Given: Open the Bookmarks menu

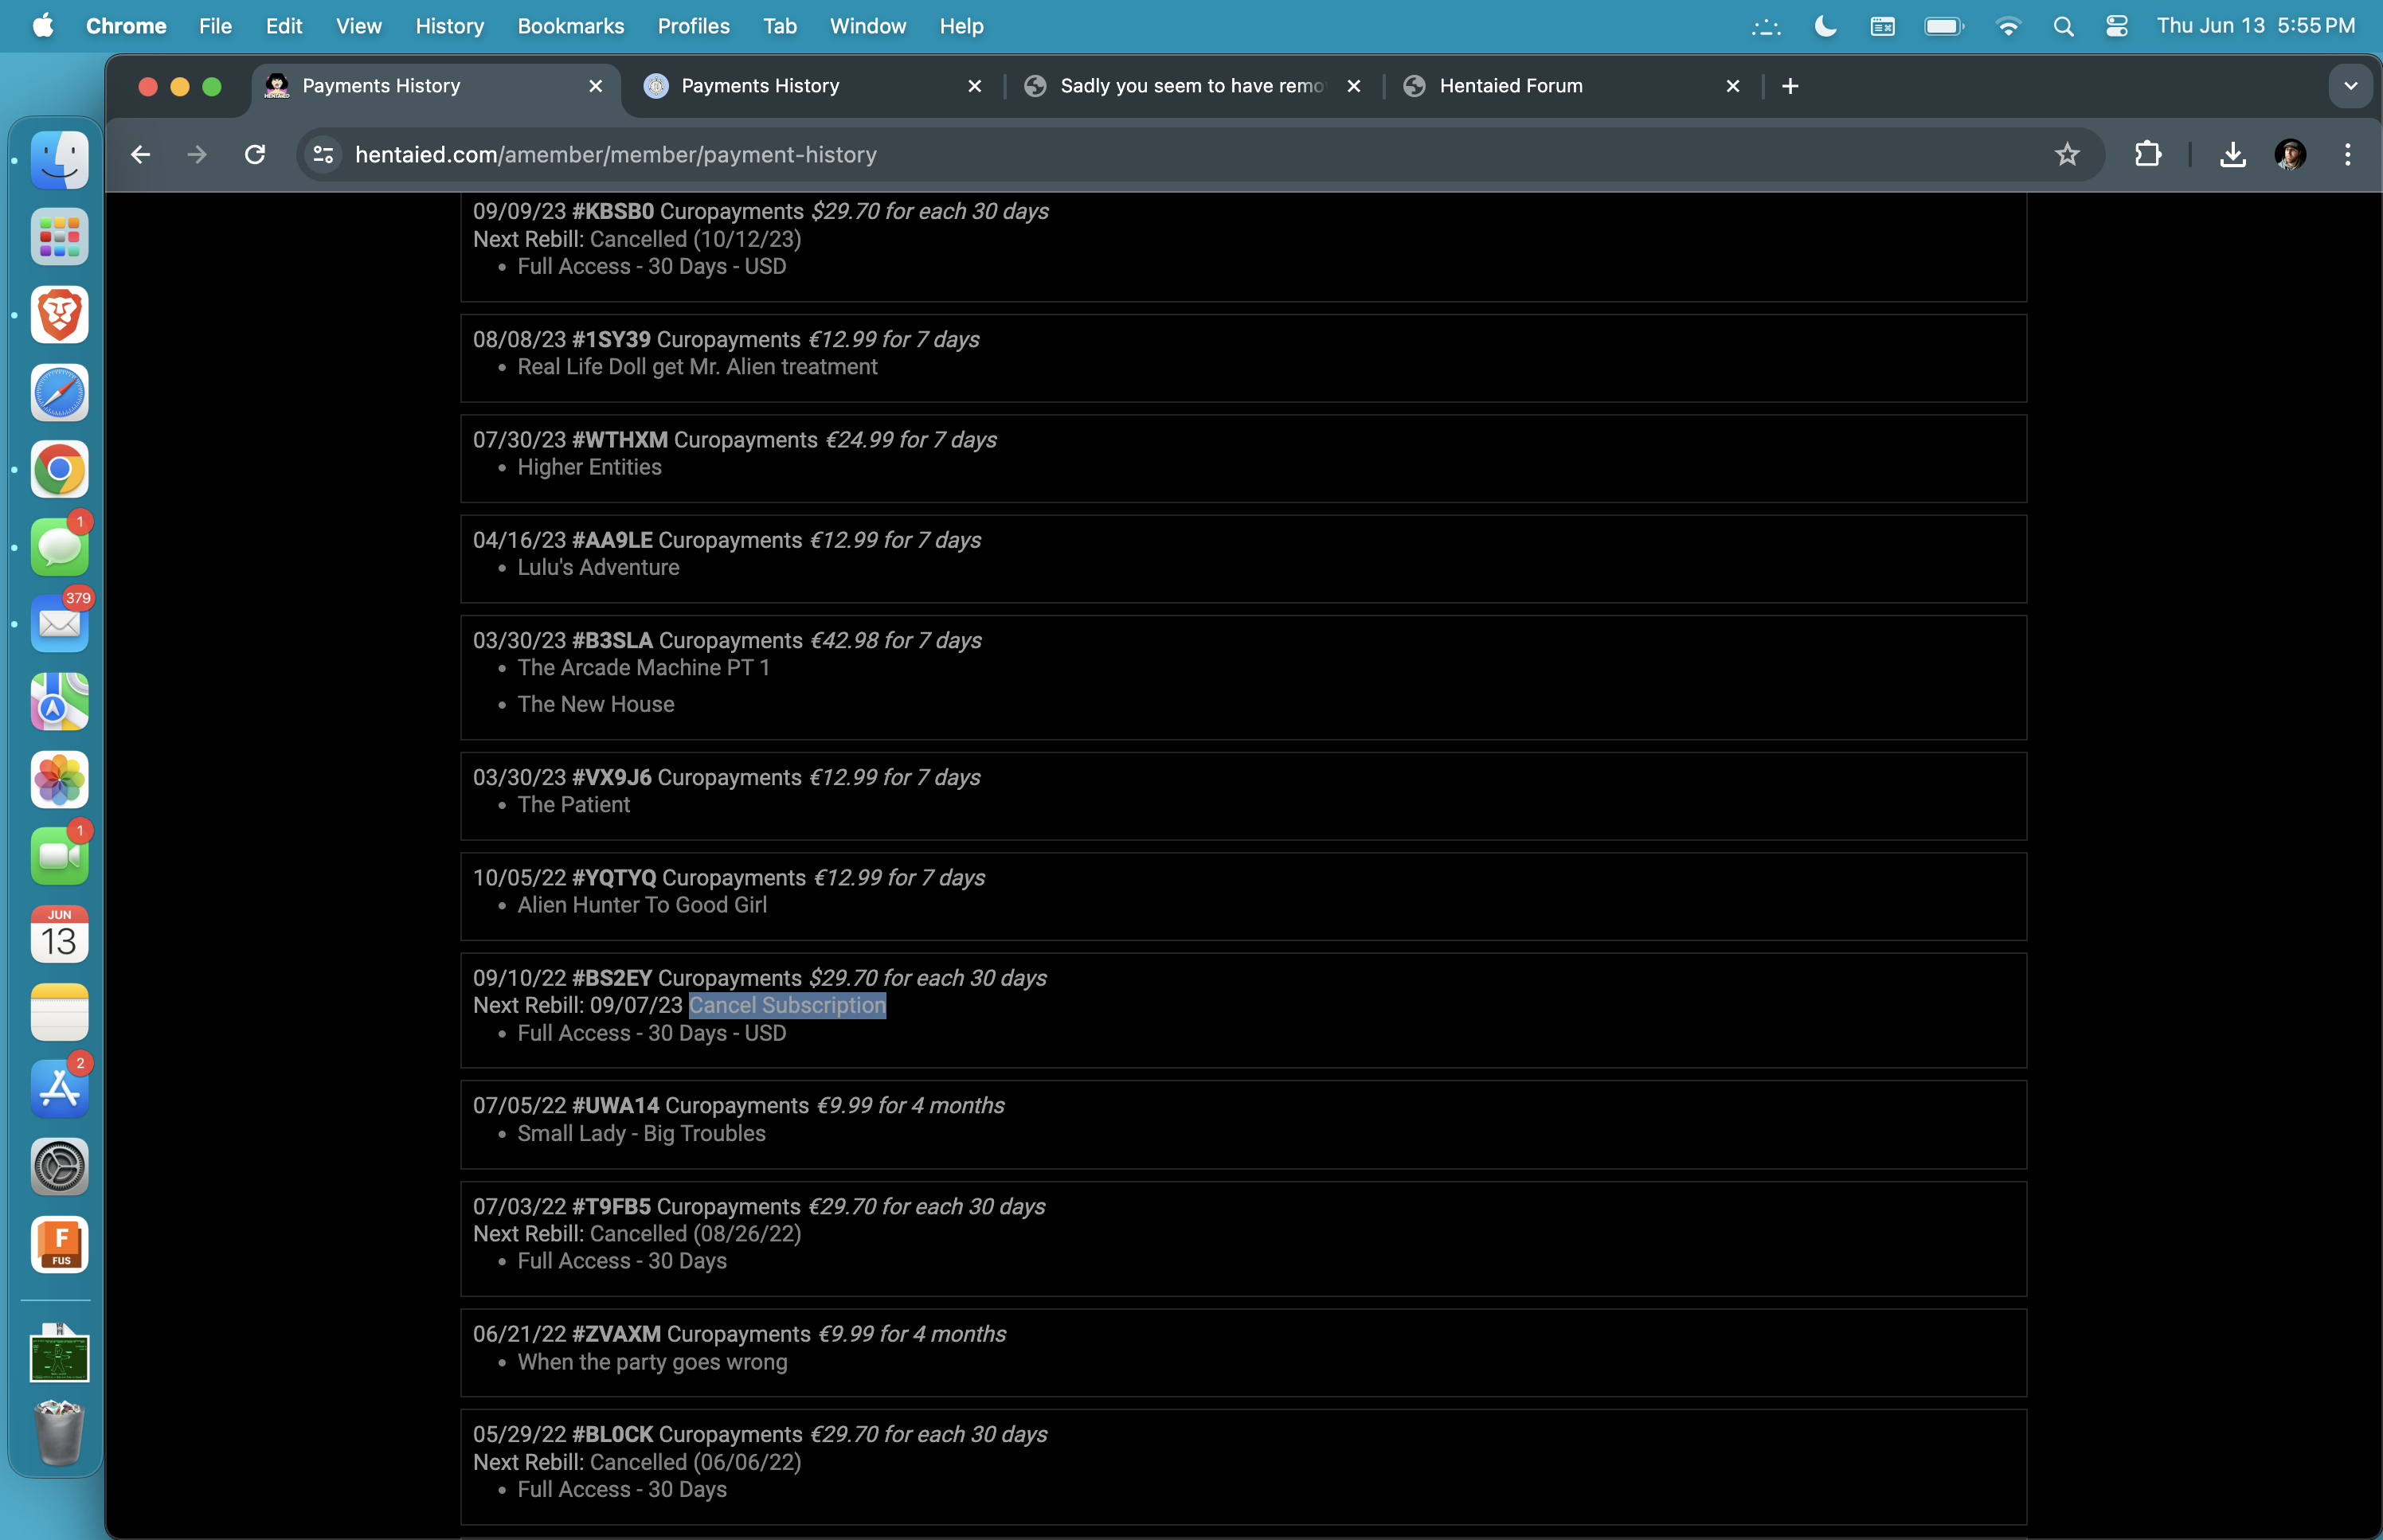Looking at the screenshot, I should pyautogui.click(x=570, y=26).
